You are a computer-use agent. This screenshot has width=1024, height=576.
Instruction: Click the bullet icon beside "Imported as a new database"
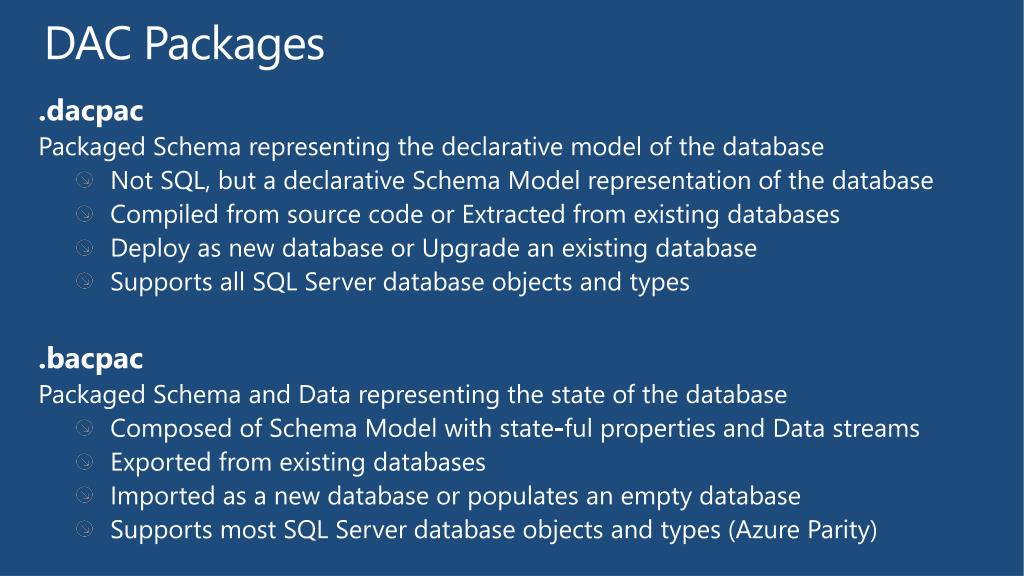pos(84,496)
